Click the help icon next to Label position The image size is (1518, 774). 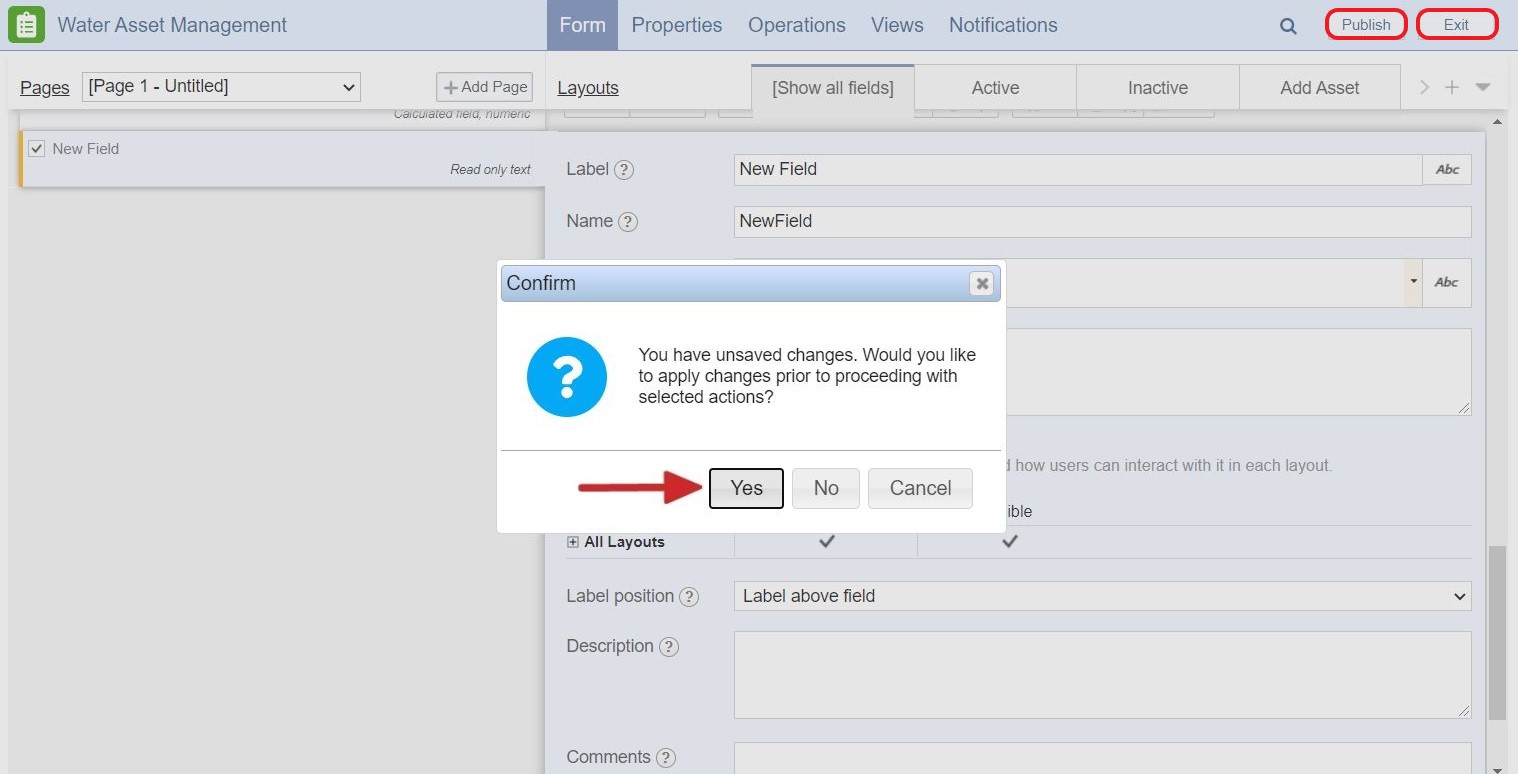click(689, 597)
